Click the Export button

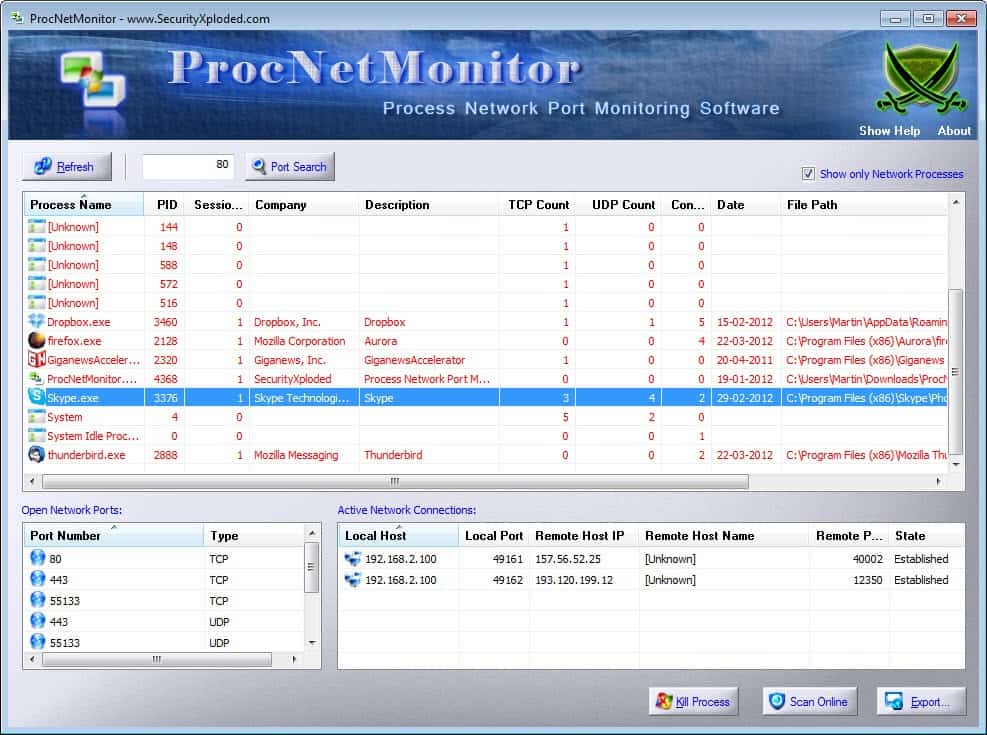[920, 700]
